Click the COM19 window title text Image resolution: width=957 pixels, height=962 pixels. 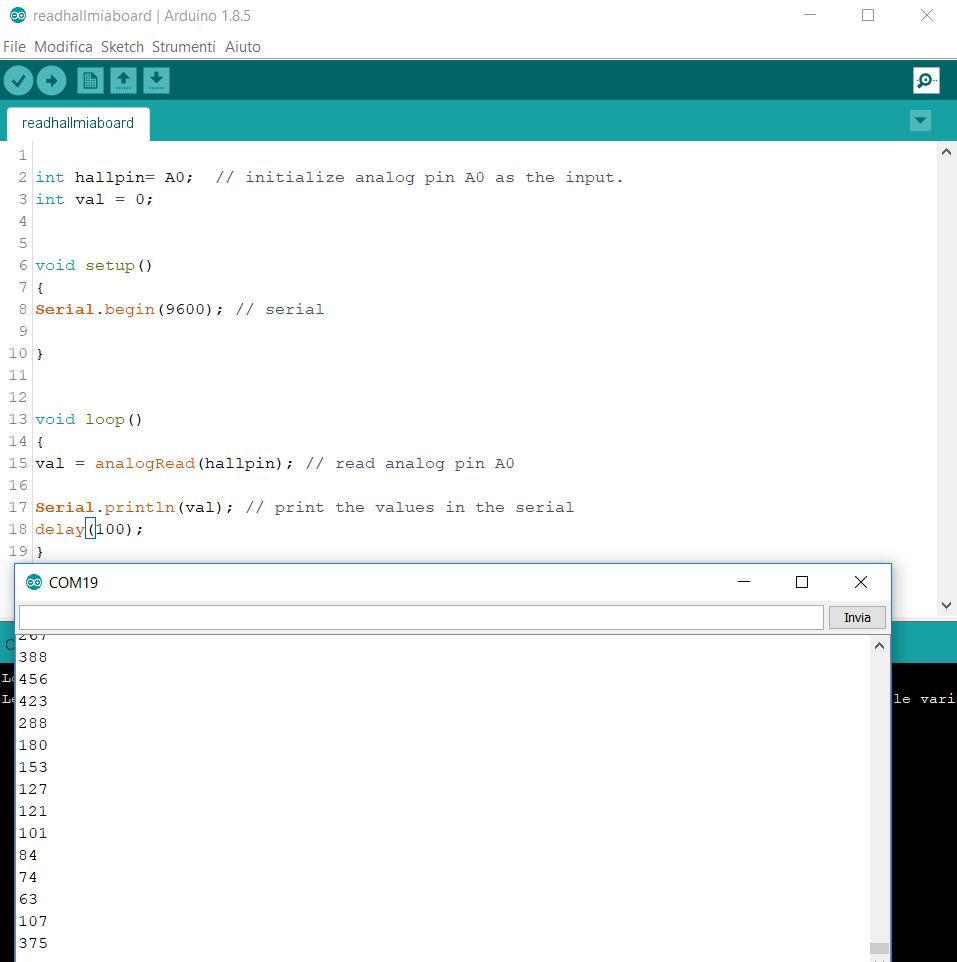73,583
